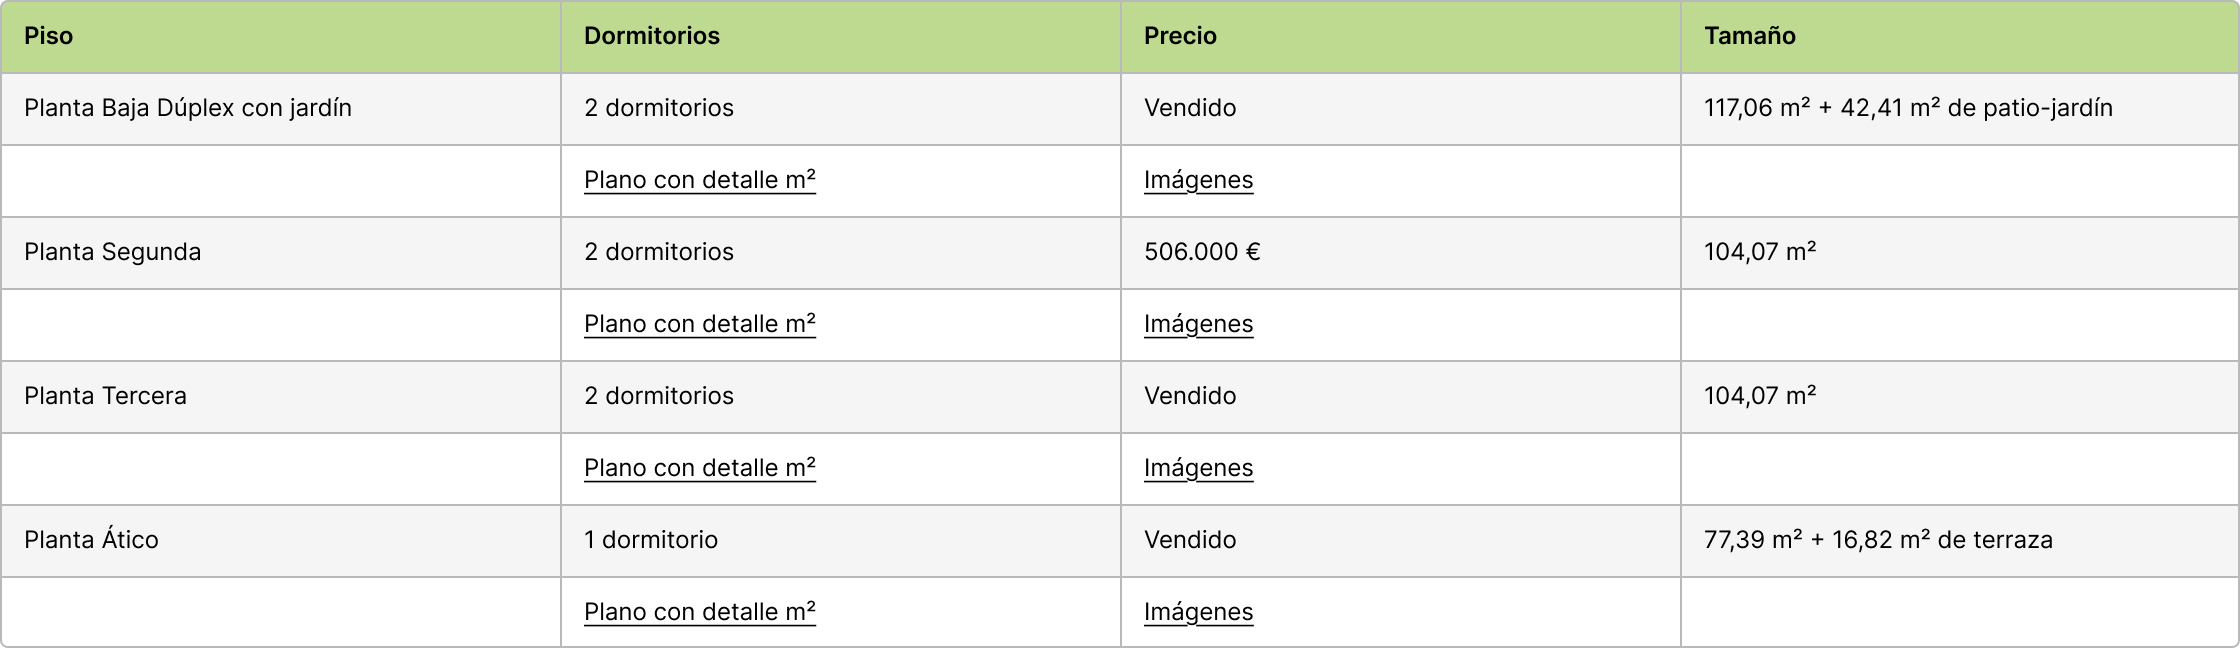The image size is (2240, 648).
Task: Click the 117,06 m² patio-jardín size cell
Action: 1908,108
